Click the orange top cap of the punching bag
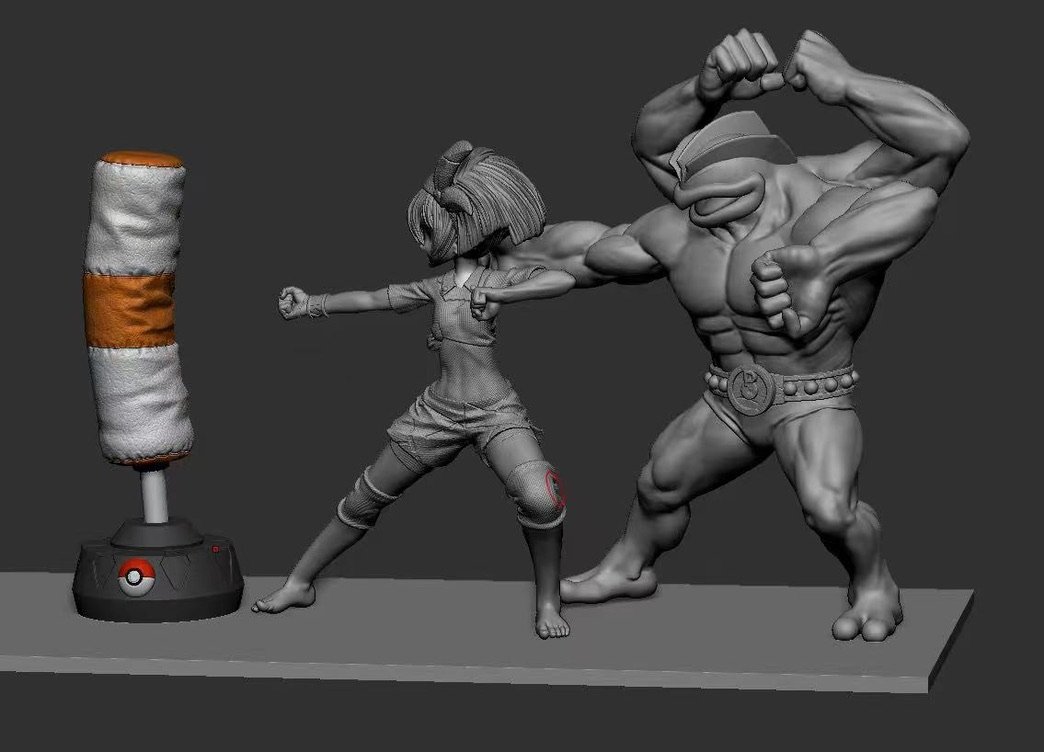This screenshot has width=1044, height=752. 142,159
